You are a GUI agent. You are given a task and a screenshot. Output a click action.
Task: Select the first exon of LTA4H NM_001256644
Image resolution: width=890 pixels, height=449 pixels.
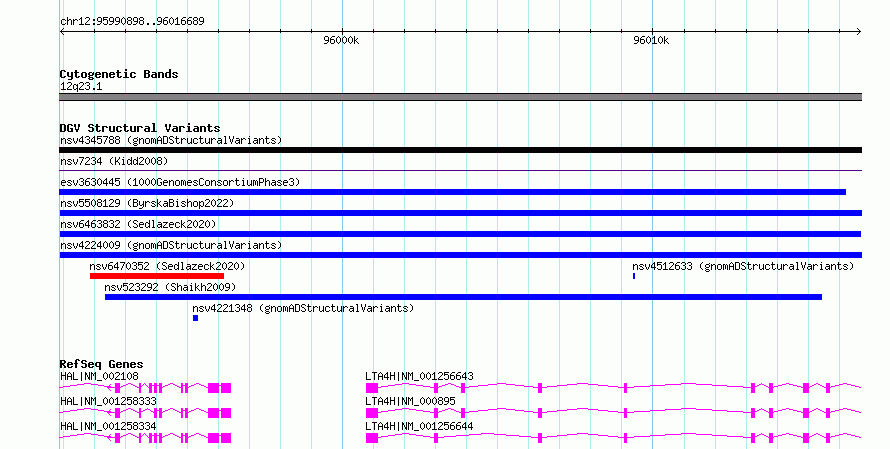pos(372,438)
